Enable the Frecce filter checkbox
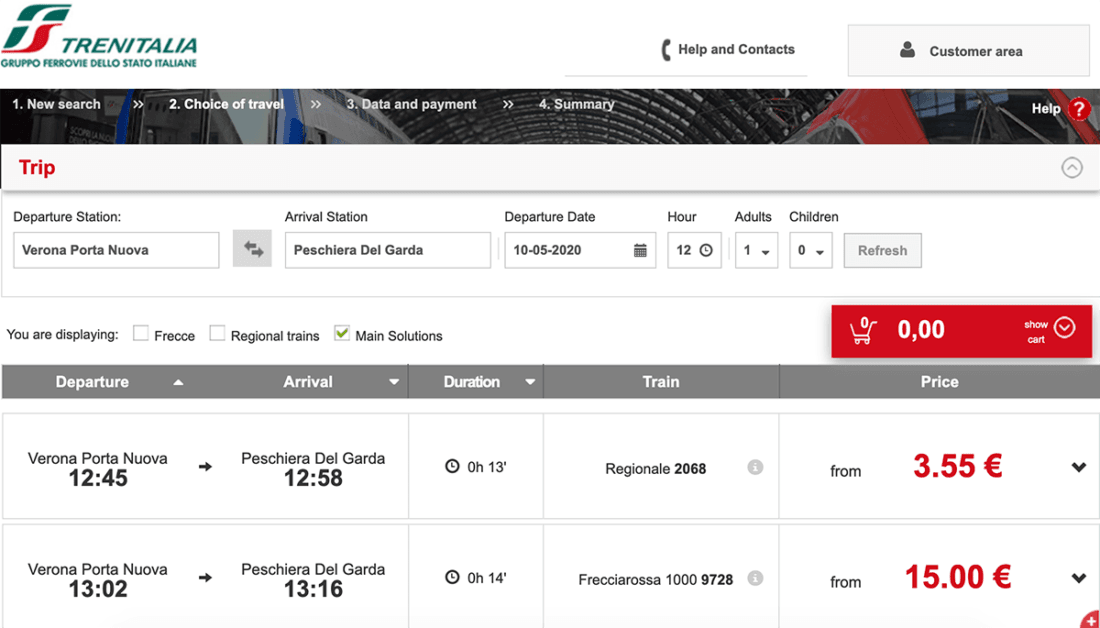 pyautogui.click(x=141, y=333)
